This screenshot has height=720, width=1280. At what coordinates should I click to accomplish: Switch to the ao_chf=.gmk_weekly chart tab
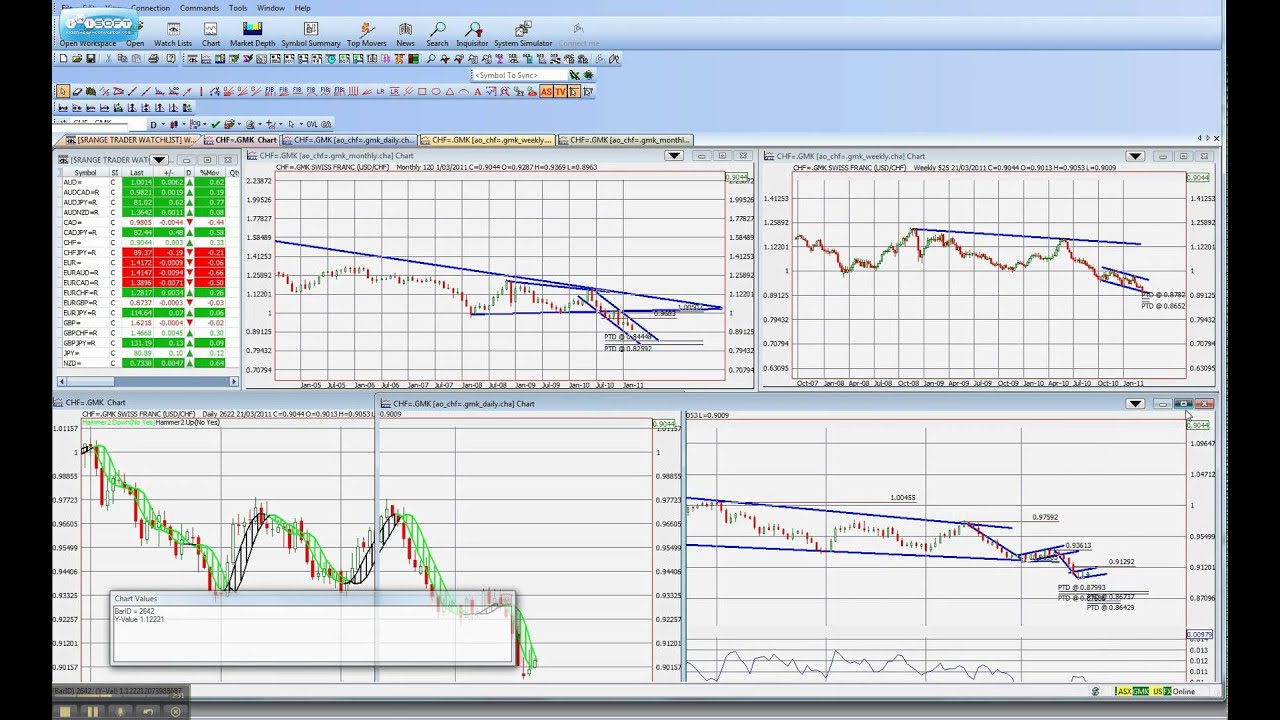(487, 140)
